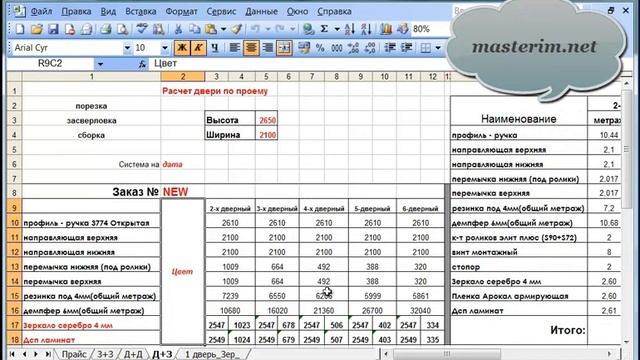The width and height of the screenshot is (640, 360).
Task: Expand Paste options arrow
Action: [x=223, y=29]
